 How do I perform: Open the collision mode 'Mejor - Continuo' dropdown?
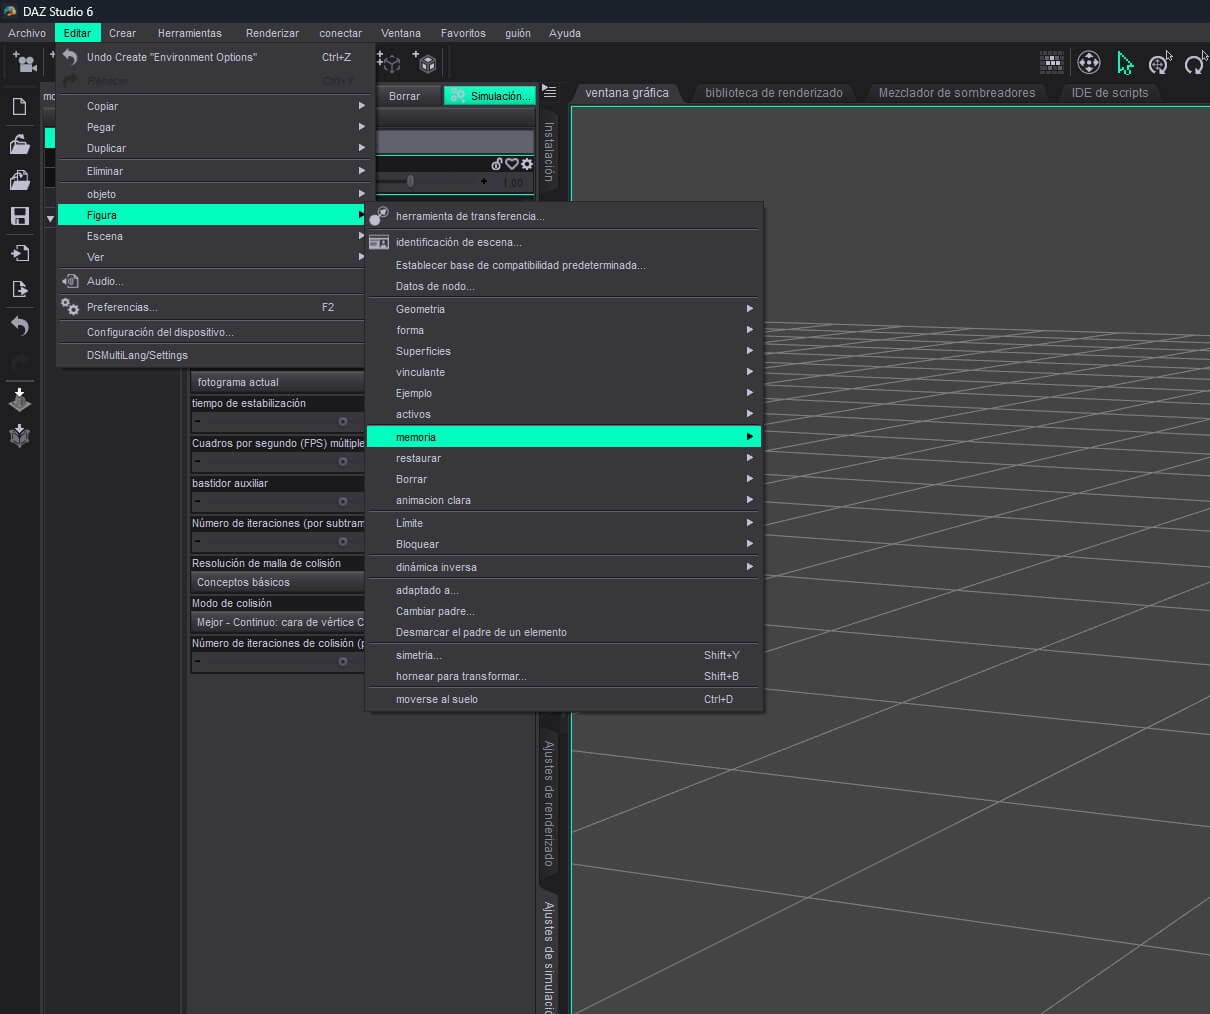pyautogui.click(x=277, y=622)
